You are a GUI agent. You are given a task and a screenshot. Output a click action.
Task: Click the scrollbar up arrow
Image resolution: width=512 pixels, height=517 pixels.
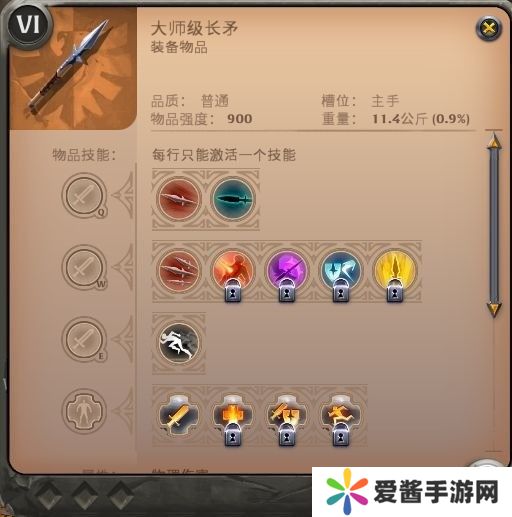[x=494, y=141]
